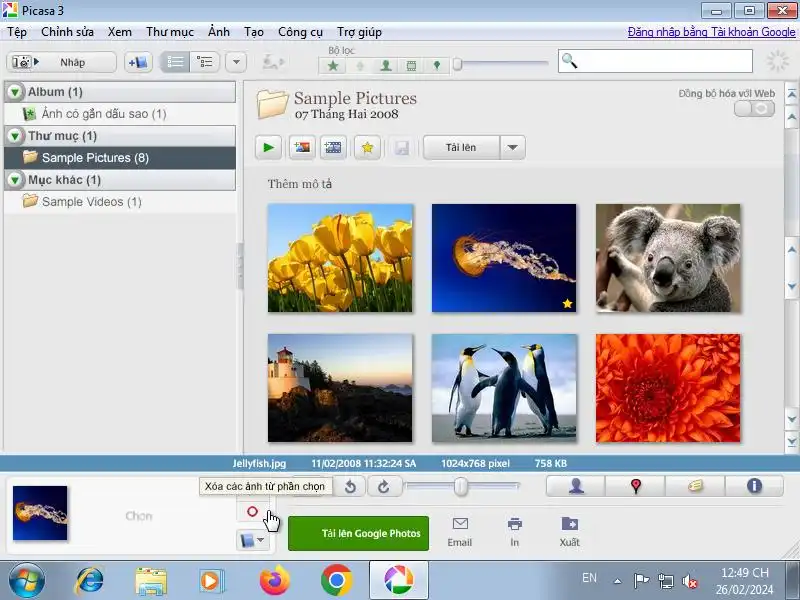Collapse the Album section

pos(15,92)
